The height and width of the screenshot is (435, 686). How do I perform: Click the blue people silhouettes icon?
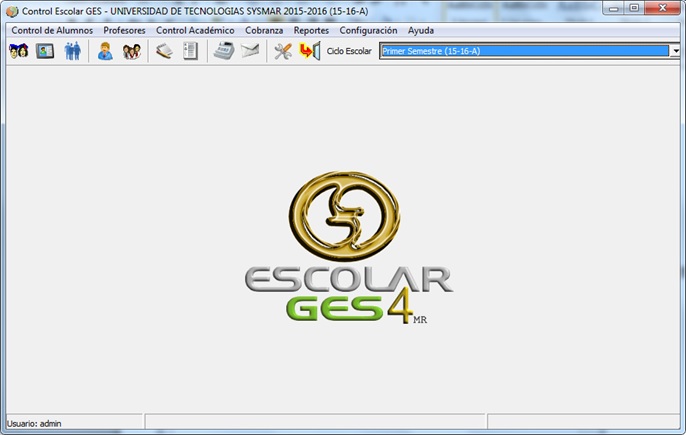point(72,51)
